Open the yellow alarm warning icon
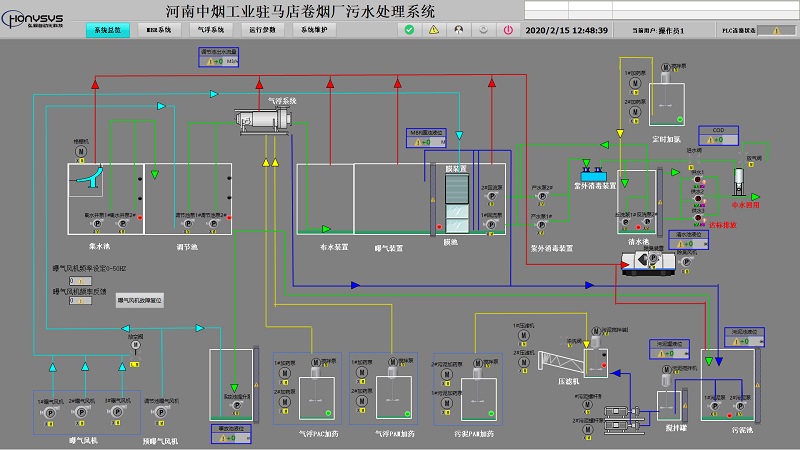Screen dimensions: 800x450 [x=434, y=30]
